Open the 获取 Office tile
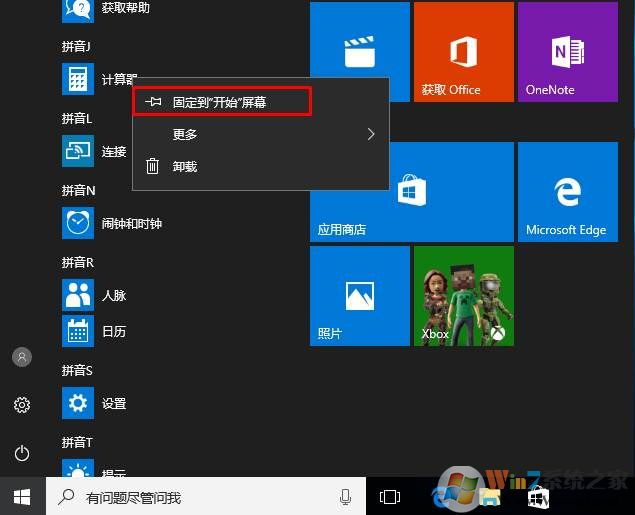The image size is (635, 515). [x=464, y=52]
